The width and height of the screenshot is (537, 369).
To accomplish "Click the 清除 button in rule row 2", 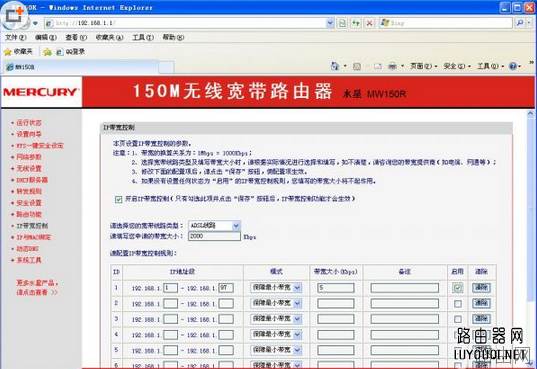I will tap(481, 303).
